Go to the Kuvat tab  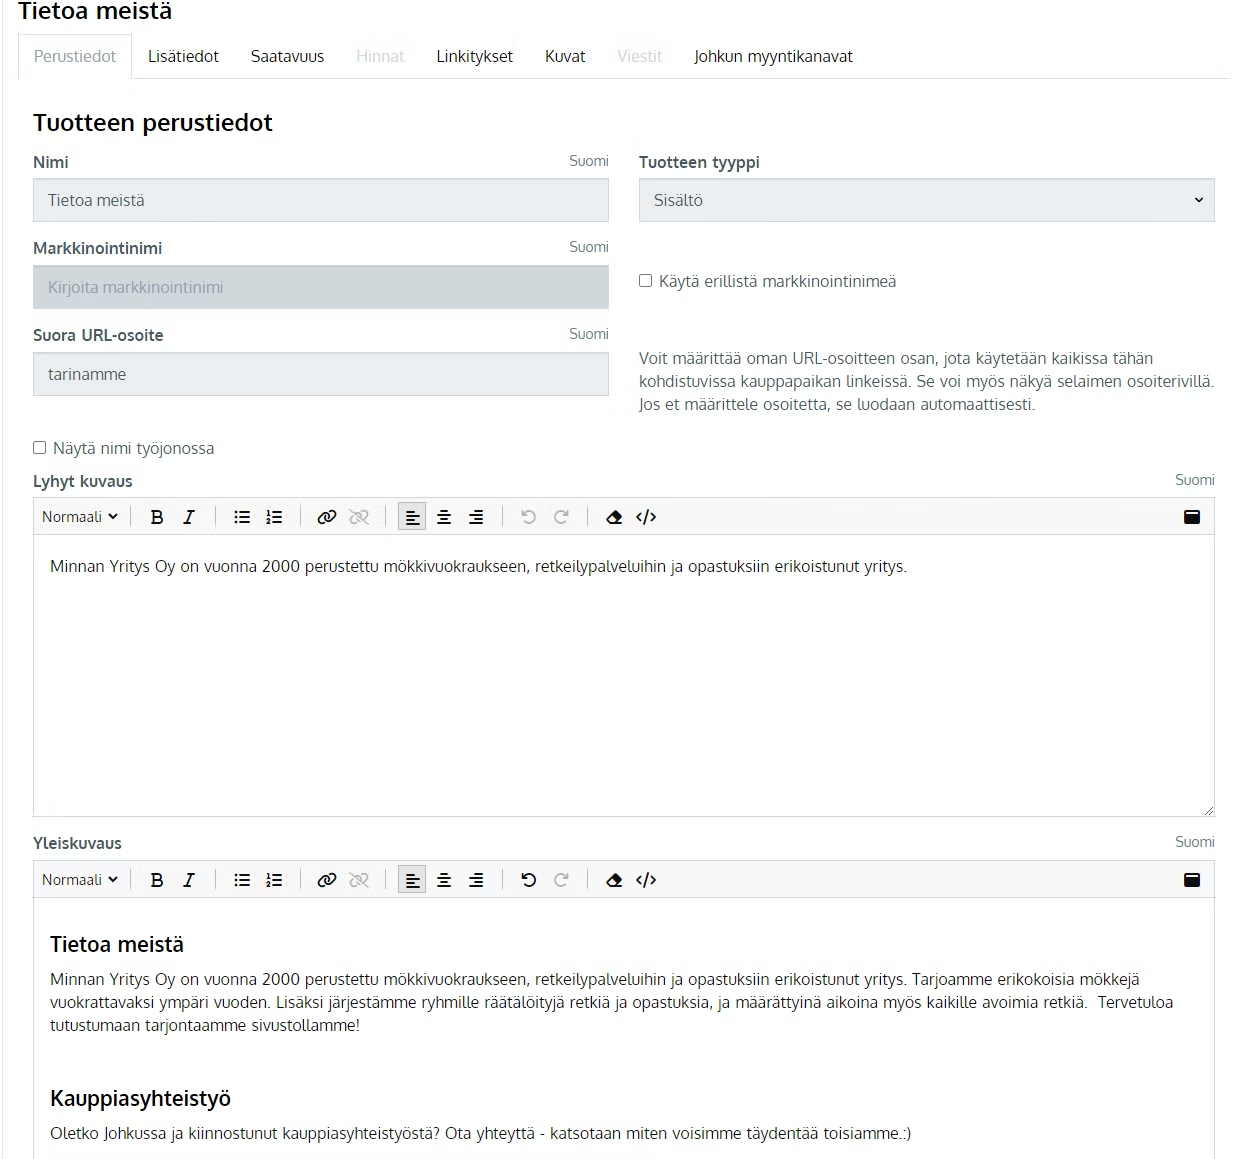[x=565, y=57]
